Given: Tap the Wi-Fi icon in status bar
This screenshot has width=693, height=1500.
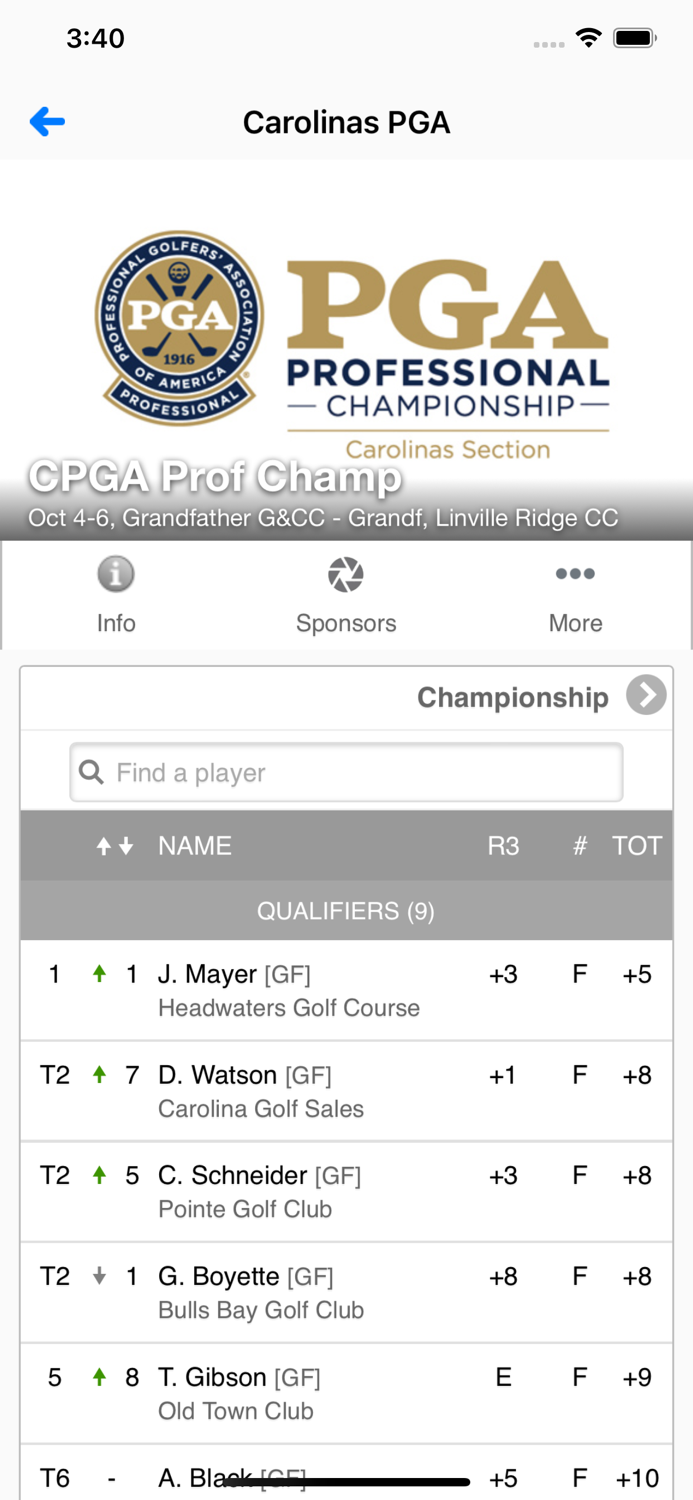Looking at the screenshot, I should [x=588, y=37].
